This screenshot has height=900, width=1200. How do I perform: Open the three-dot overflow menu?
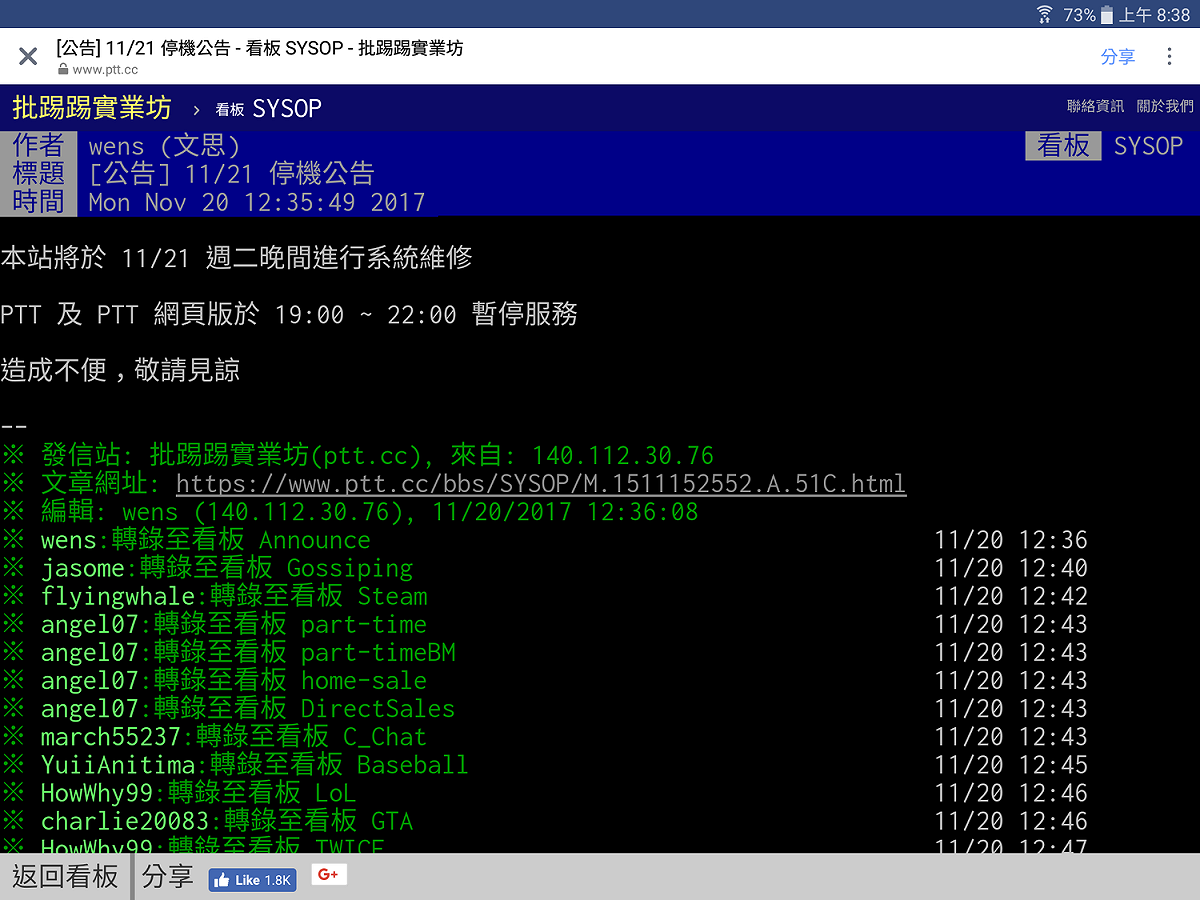1169,57
